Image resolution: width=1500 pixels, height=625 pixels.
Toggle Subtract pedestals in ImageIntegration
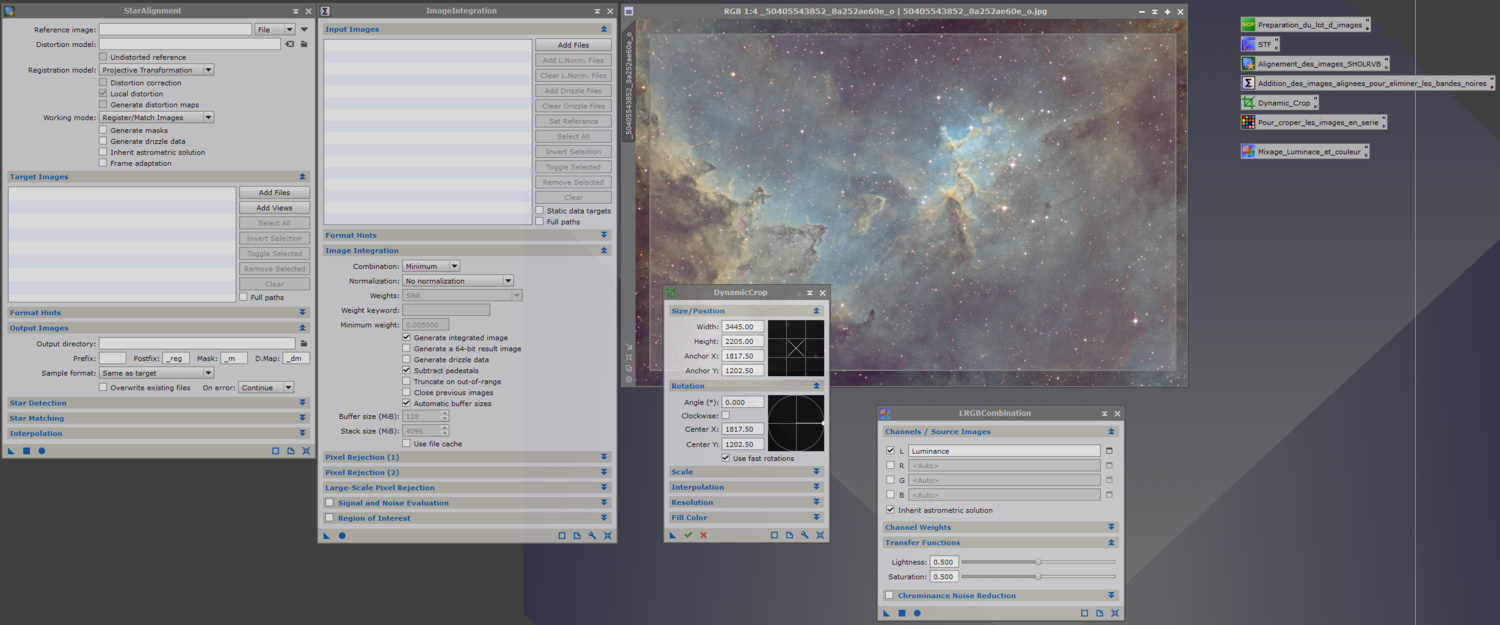point(406,371)
